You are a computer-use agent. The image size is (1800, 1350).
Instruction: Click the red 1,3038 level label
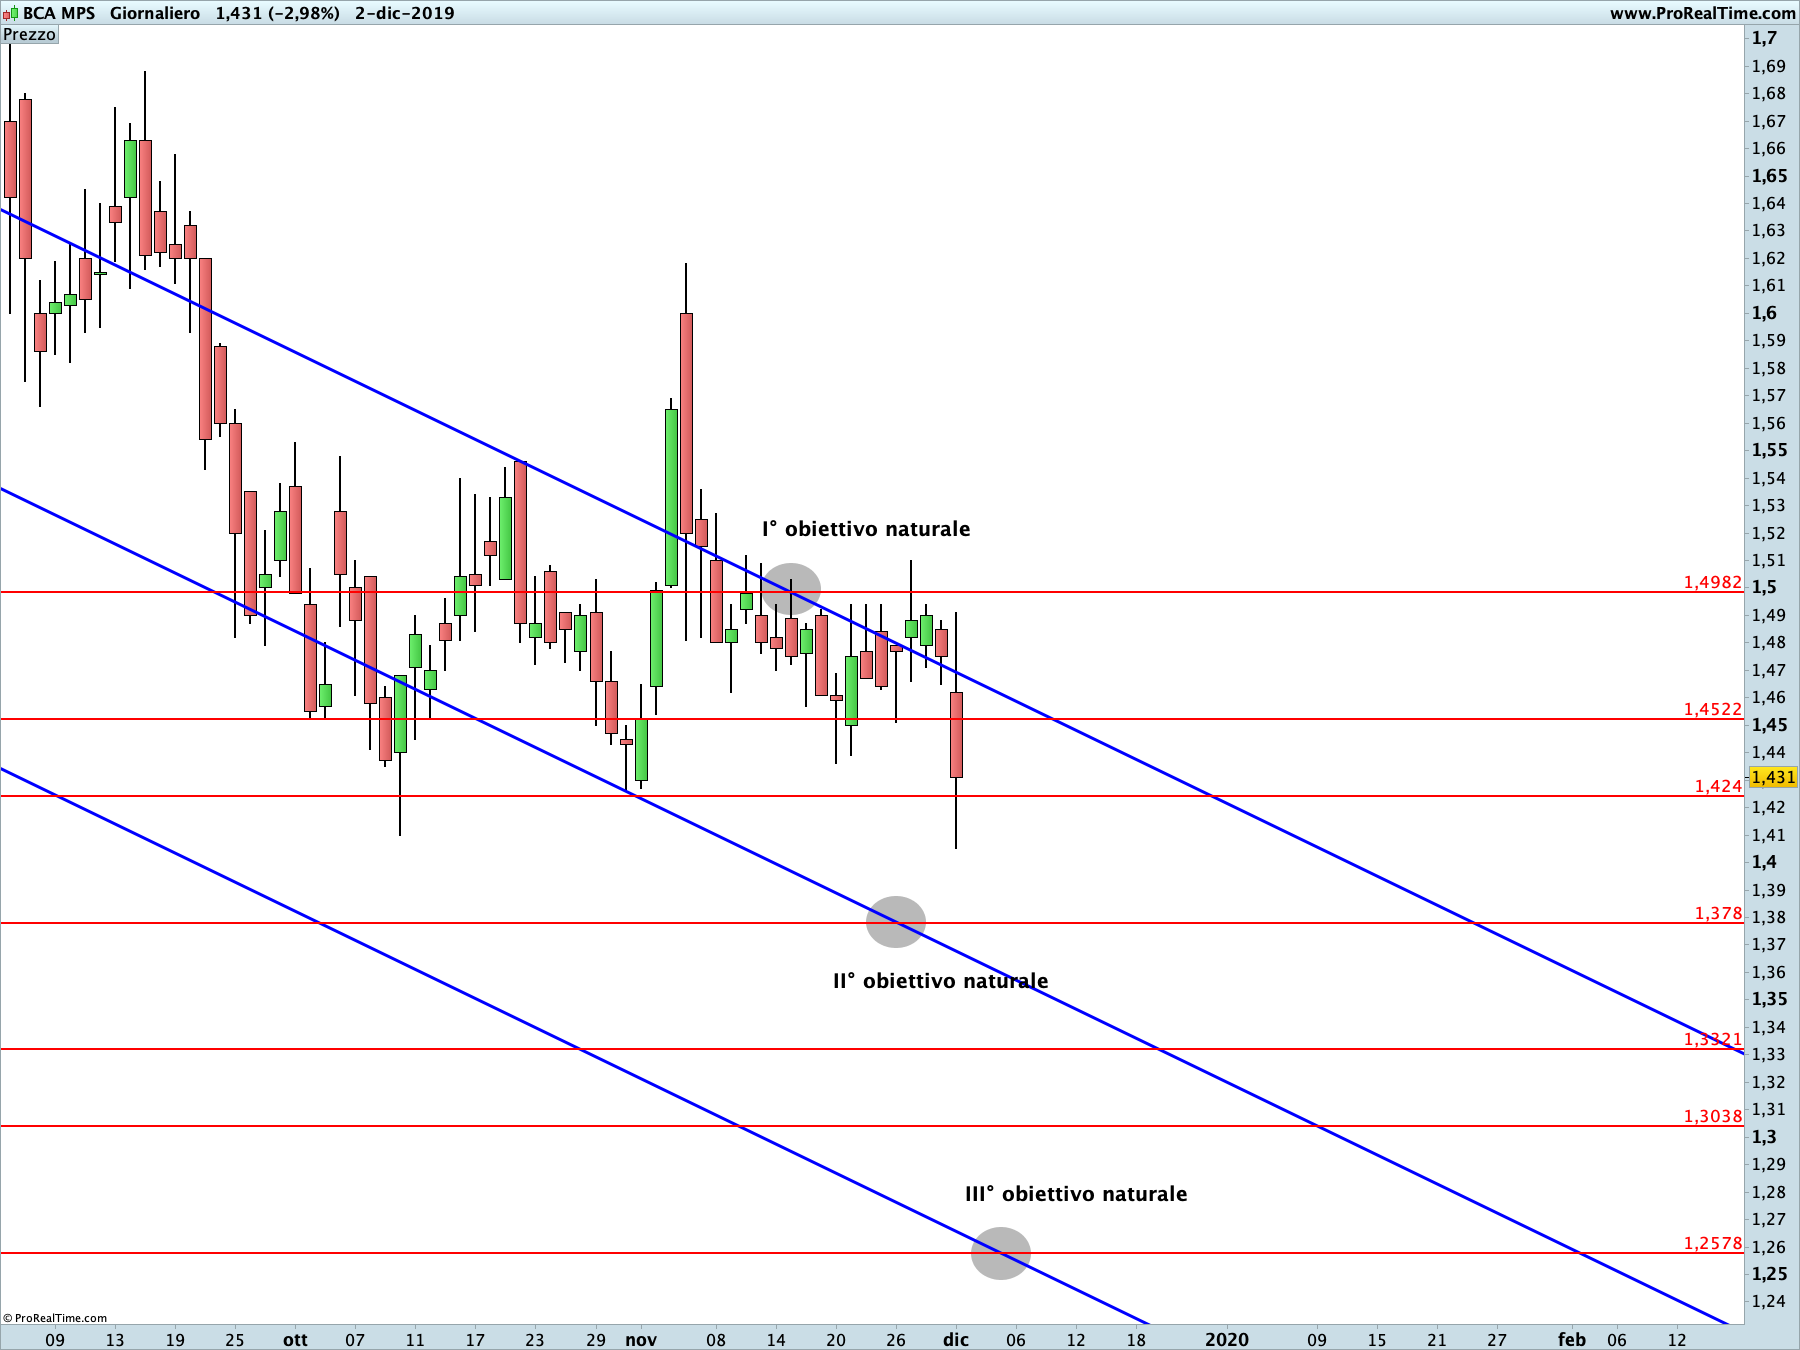click(1713, 1116)
